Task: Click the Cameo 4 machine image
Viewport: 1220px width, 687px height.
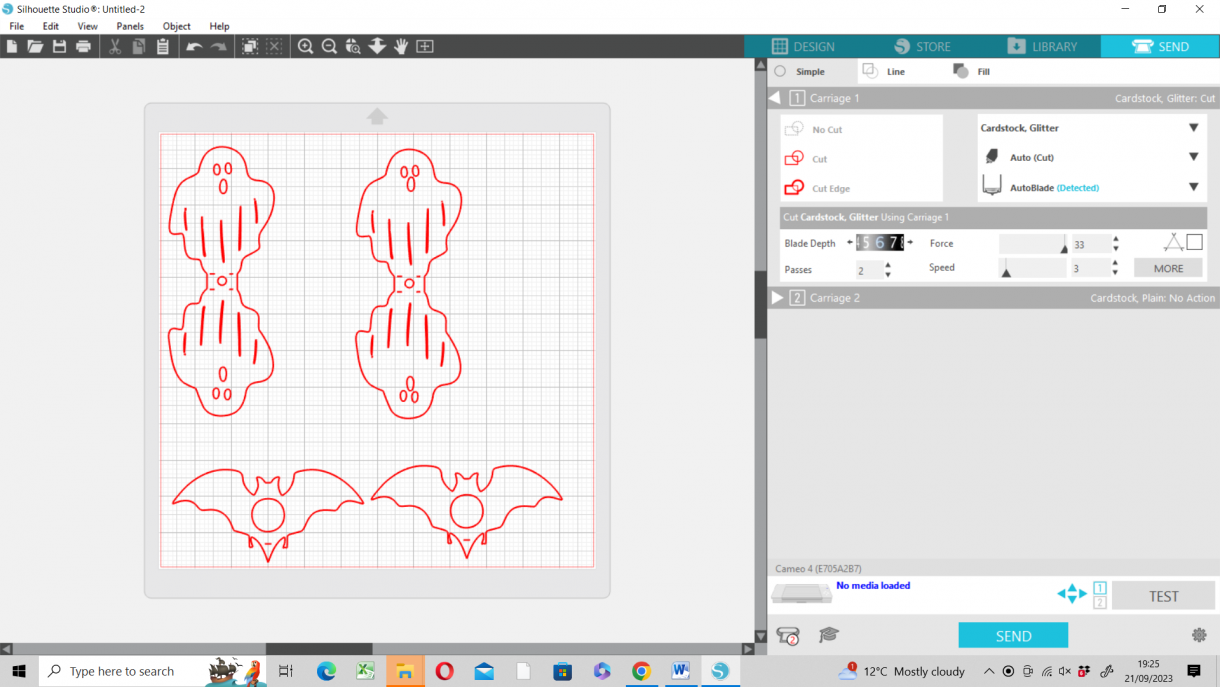Action: (801, 594)
